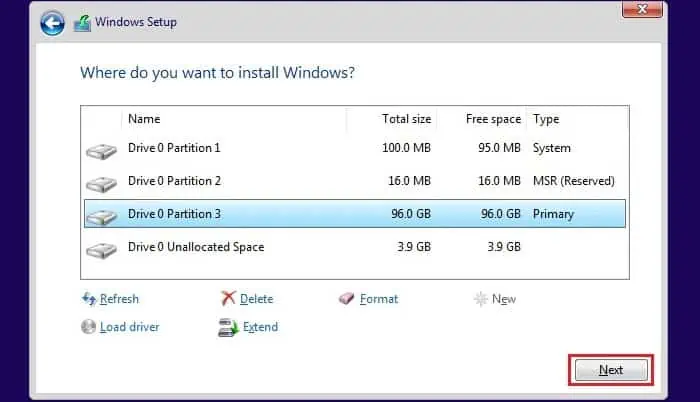The height and width of the screenshot is (402, 700).
Task: Click the drive icon for Partition 1
Action: pos(101,151)
